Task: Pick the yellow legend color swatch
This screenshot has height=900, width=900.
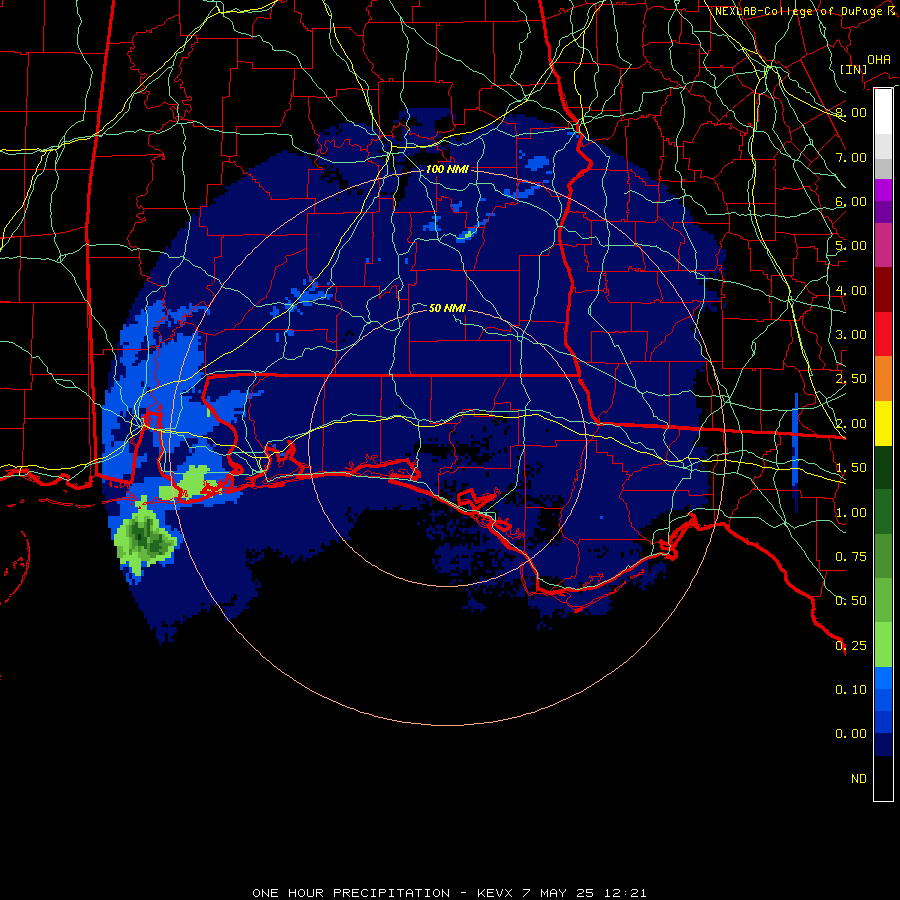Action: [x=883, y=423]
